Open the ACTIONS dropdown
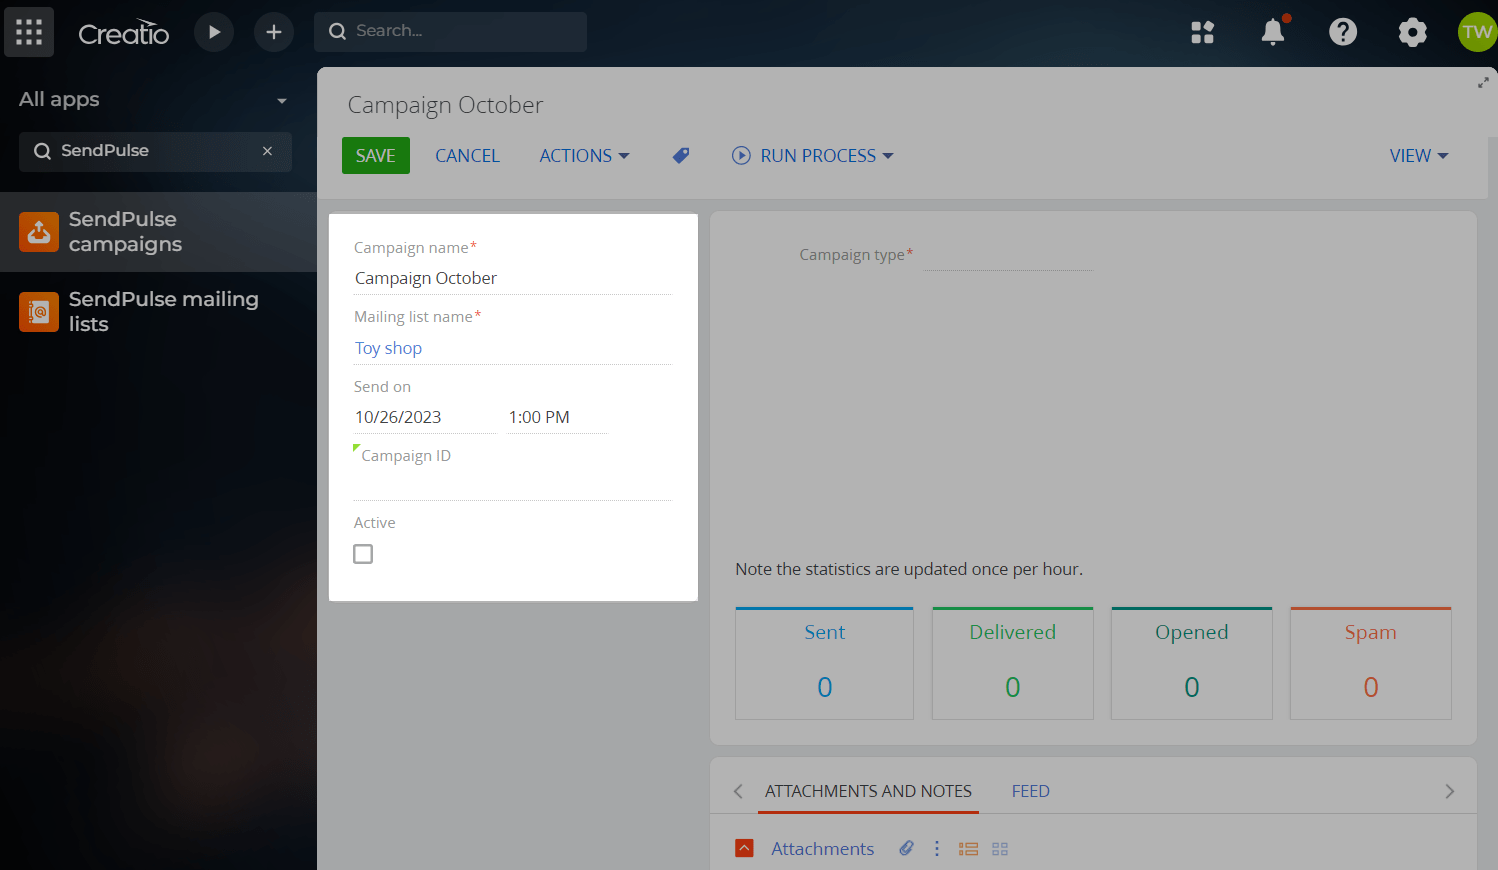The height and width of the screenshot is (870, 1498). pyautogui.click(x=584, y=156)
